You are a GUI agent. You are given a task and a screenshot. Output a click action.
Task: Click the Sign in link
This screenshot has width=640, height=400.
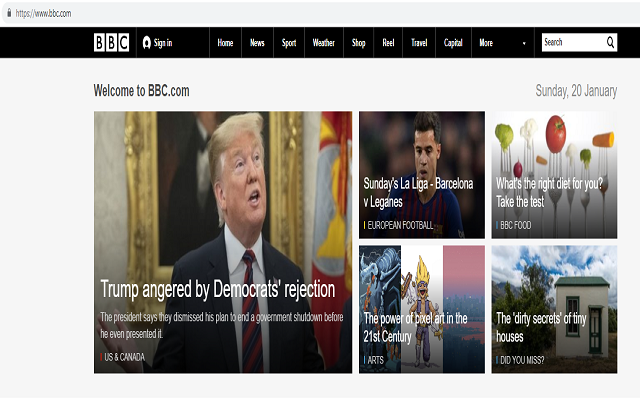point(163,43)
